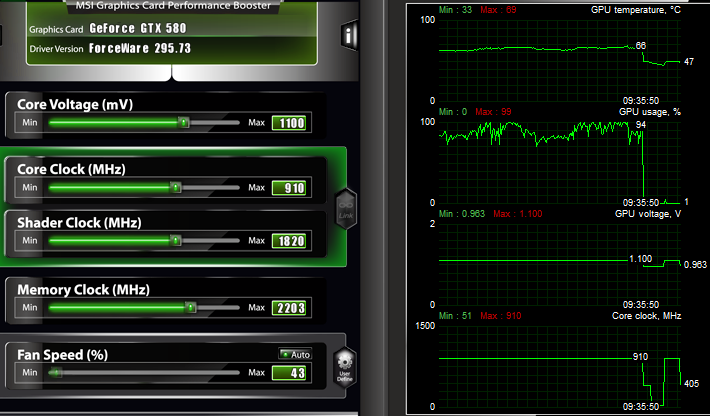The width and height of the screenshot is (713, 416).
Task: Click the GeForce GTX 580 card name
Action: click(x=138, y=28)
